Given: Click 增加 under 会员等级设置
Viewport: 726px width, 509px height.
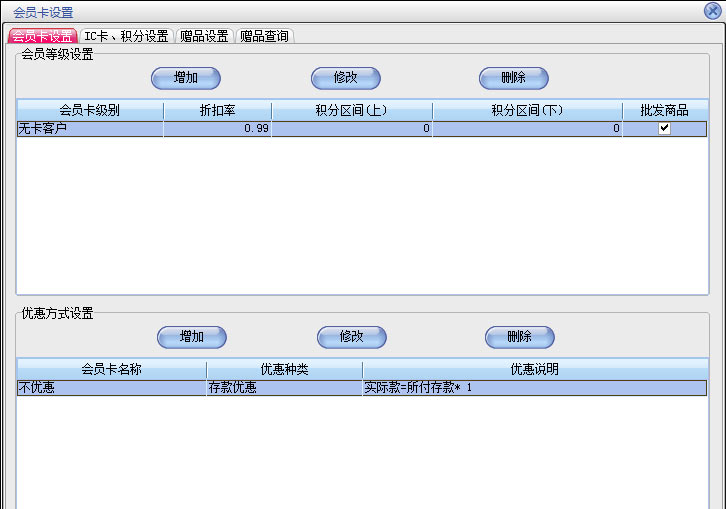Looking at the screenshot, I should point(185,78).
